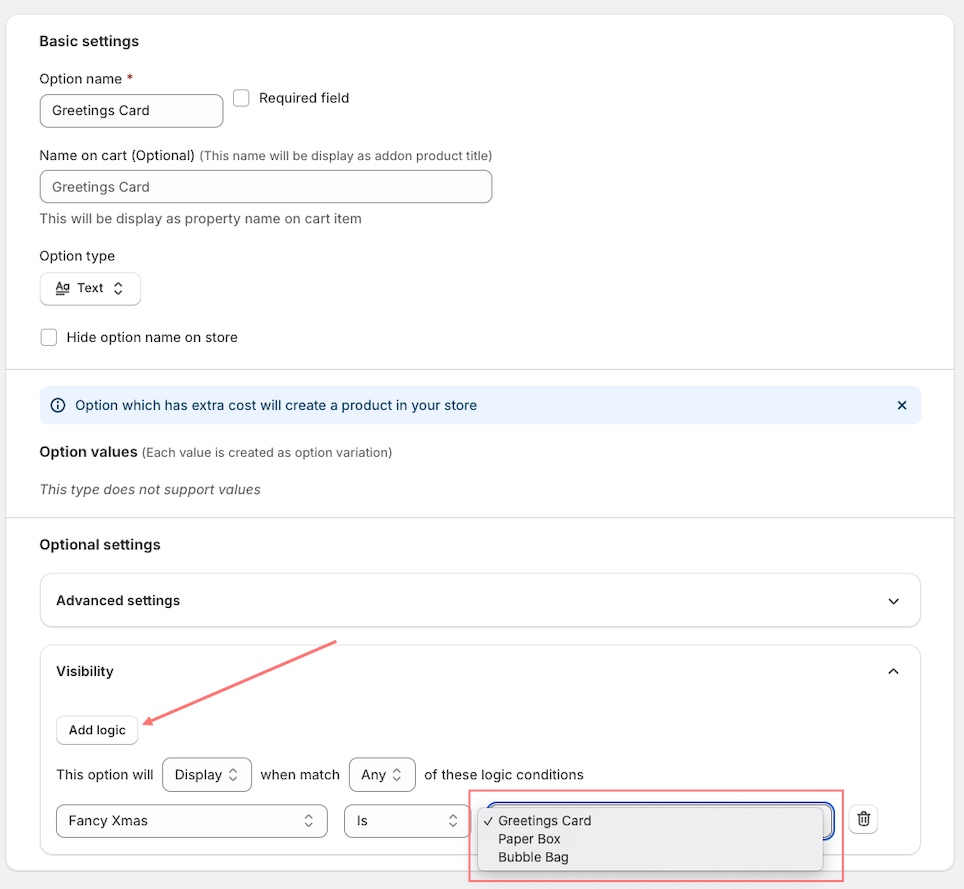The width and height of the screenshot is (964, 889).
Task: Click the Add logic button
Action: 97,730
